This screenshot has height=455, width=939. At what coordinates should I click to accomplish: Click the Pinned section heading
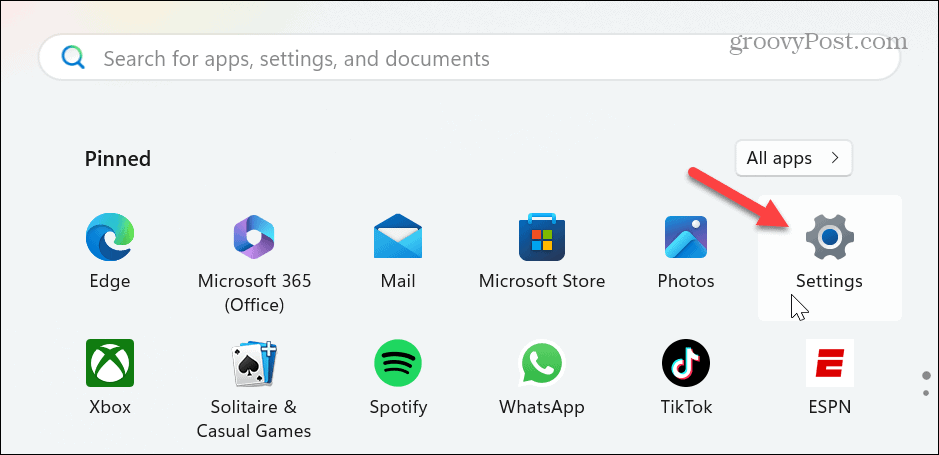click(x=117, y=159)
